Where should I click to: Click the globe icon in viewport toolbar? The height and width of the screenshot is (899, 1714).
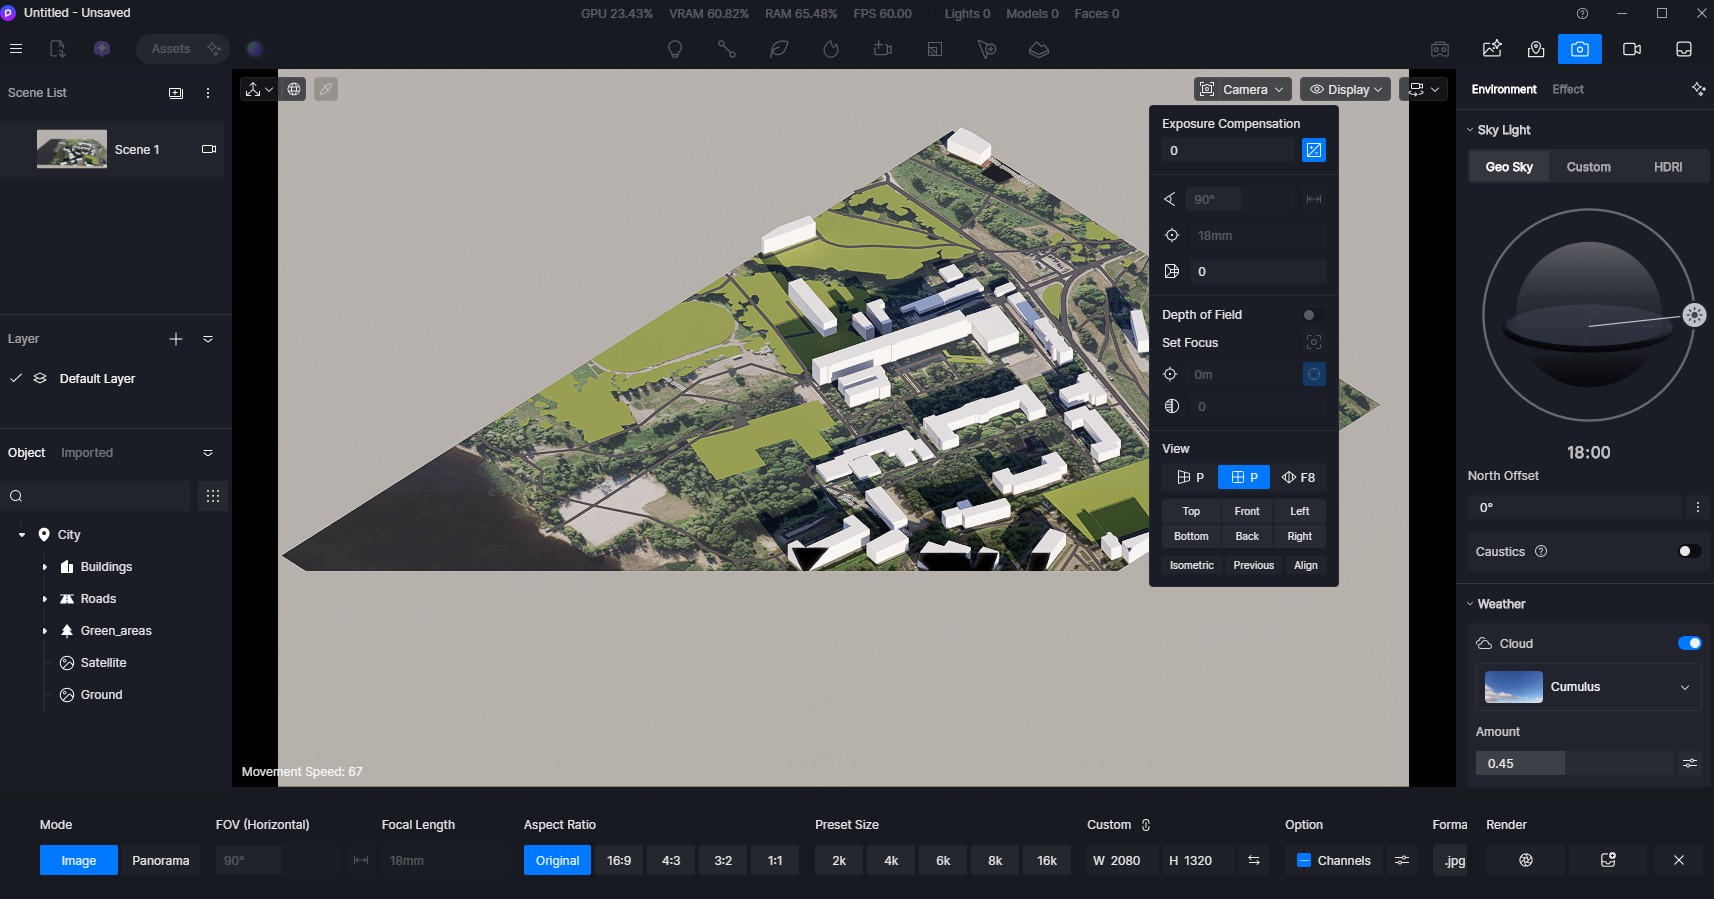294,89
